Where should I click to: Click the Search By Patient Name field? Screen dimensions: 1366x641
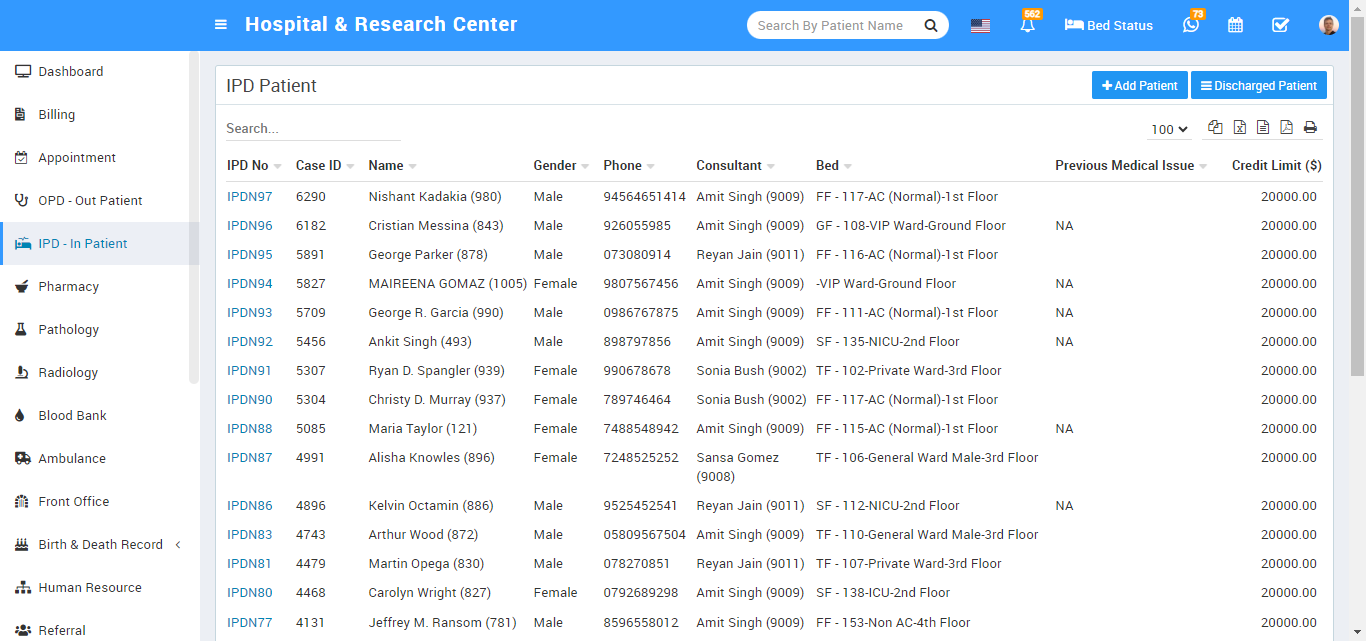pyautogui.click(x=835, y=26)
